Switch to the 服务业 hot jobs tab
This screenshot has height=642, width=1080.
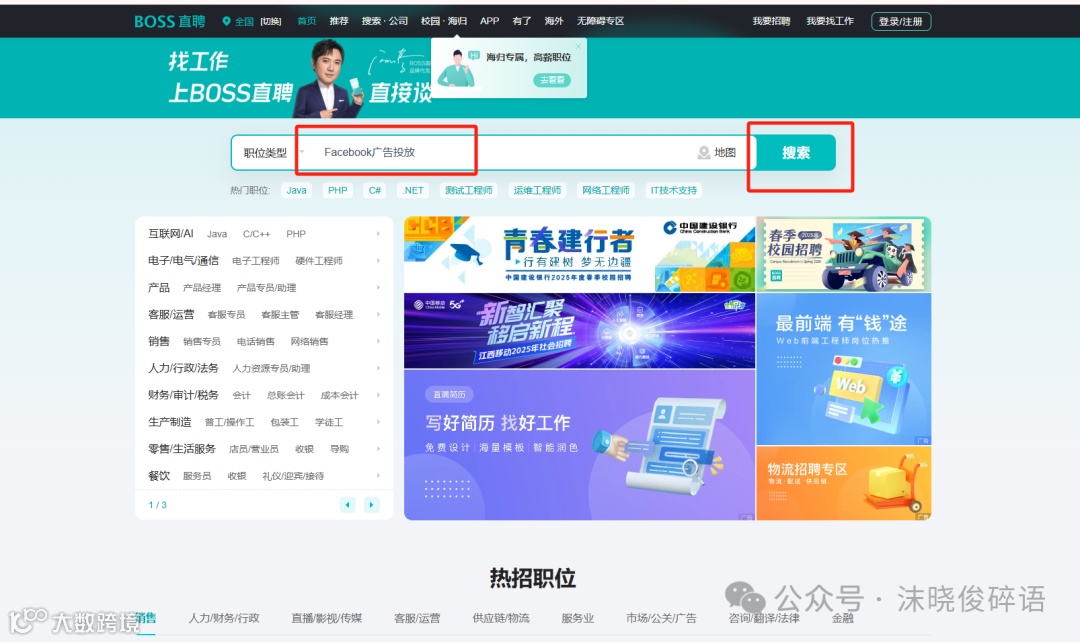click(578, 618)
